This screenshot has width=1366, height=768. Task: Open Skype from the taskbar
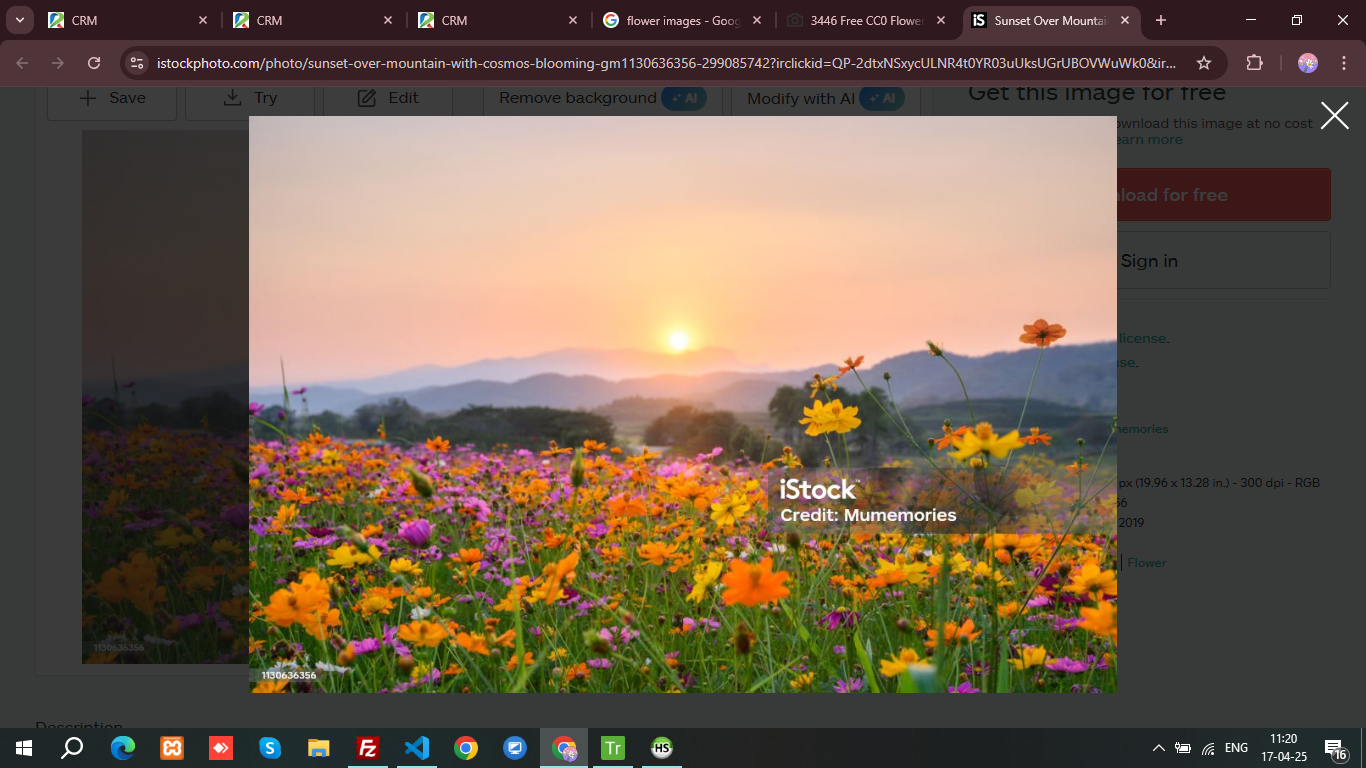coord(270,748)
